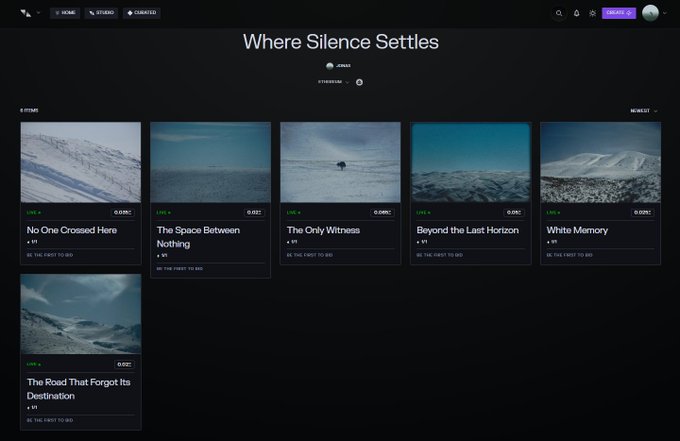Click the No One Crossed Here title
This screenshot has width=680, height=441.
tap(72, 230)
